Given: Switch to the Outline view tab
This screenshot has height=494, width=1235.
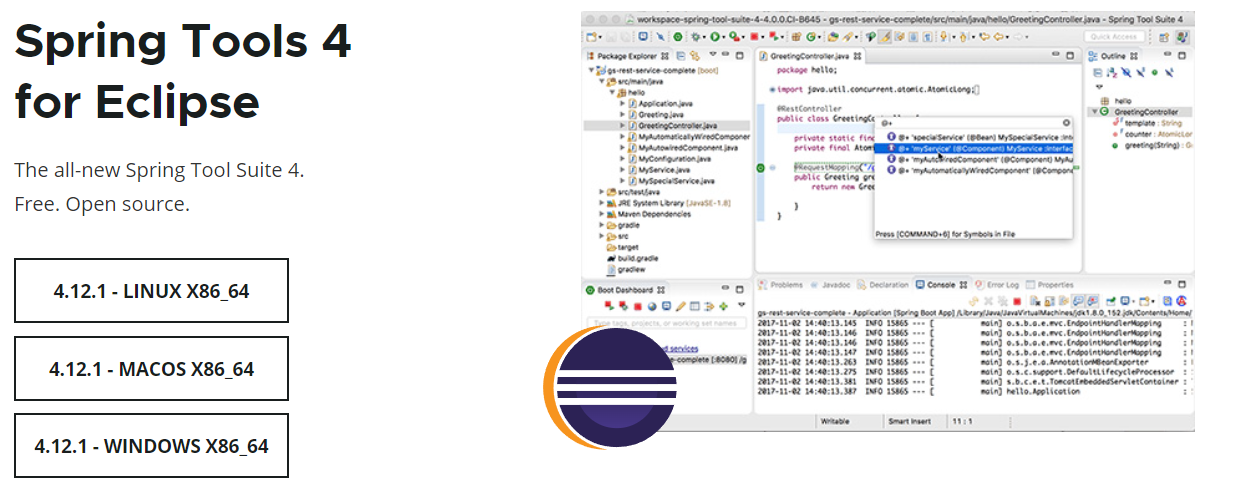Looking at the screenshot, I should click(1112, 55).
